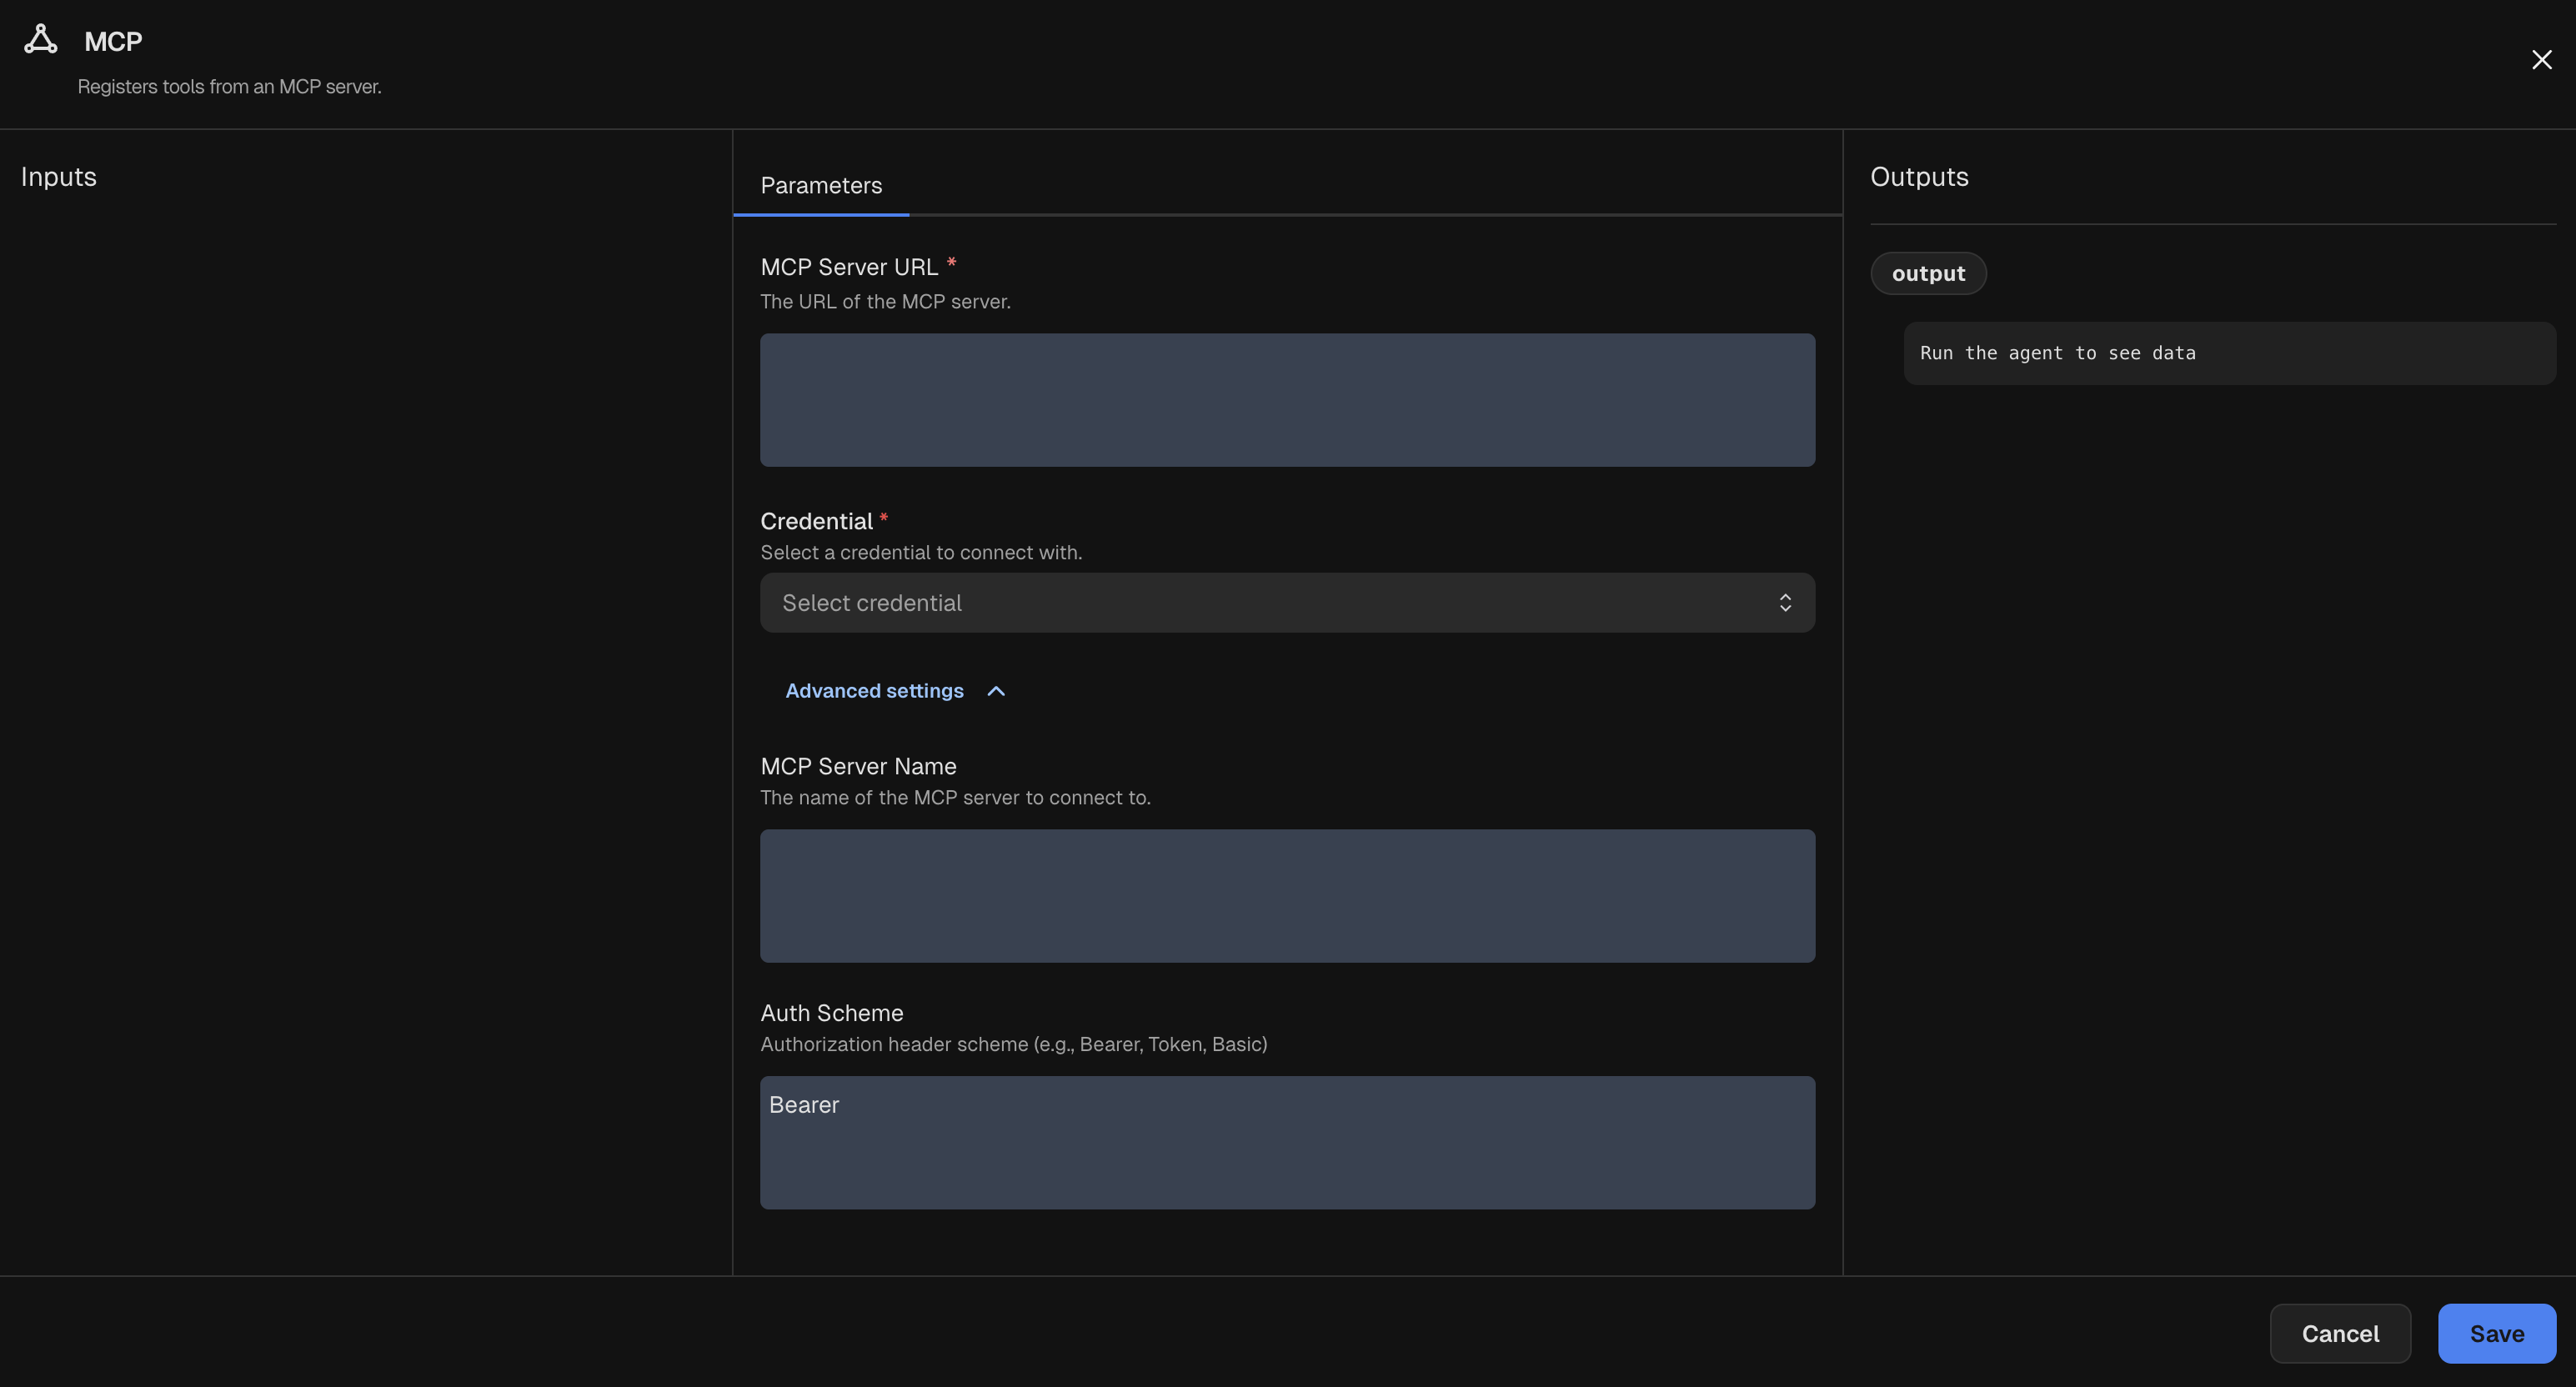Select the Outputs panel heading

coord(1918,176)
